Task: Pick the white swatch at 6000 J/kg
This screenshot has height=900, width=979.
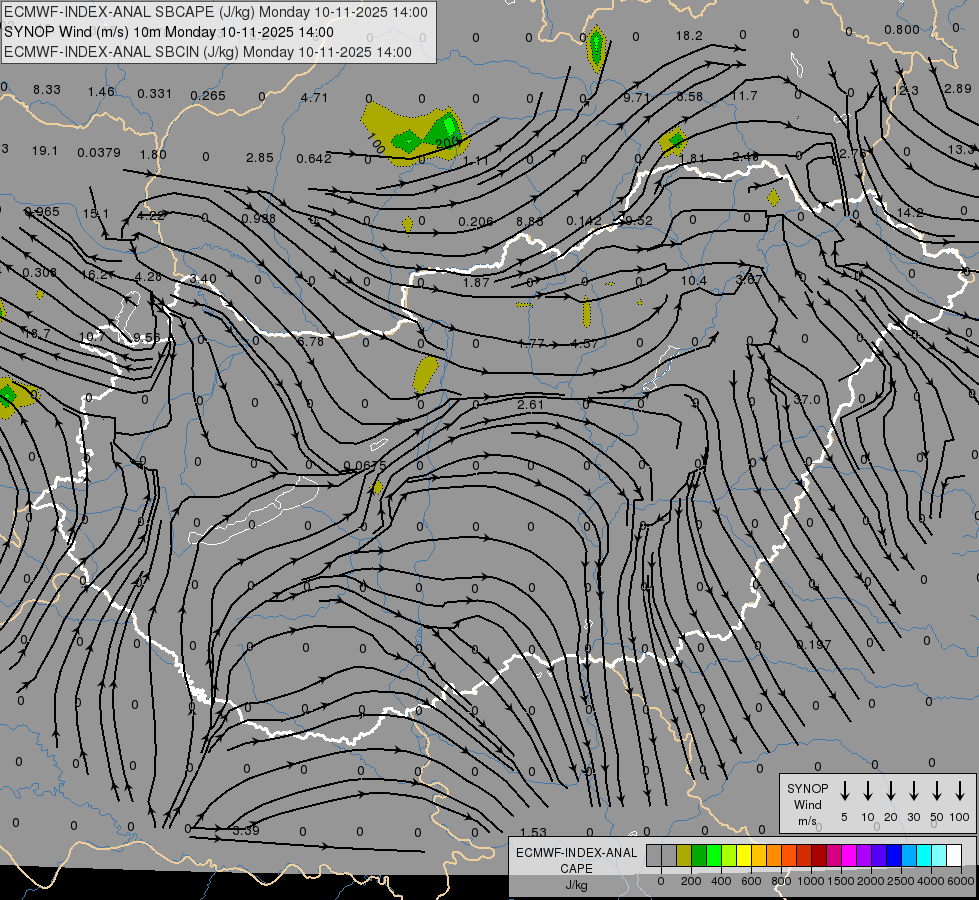Action: pos(954,856)
